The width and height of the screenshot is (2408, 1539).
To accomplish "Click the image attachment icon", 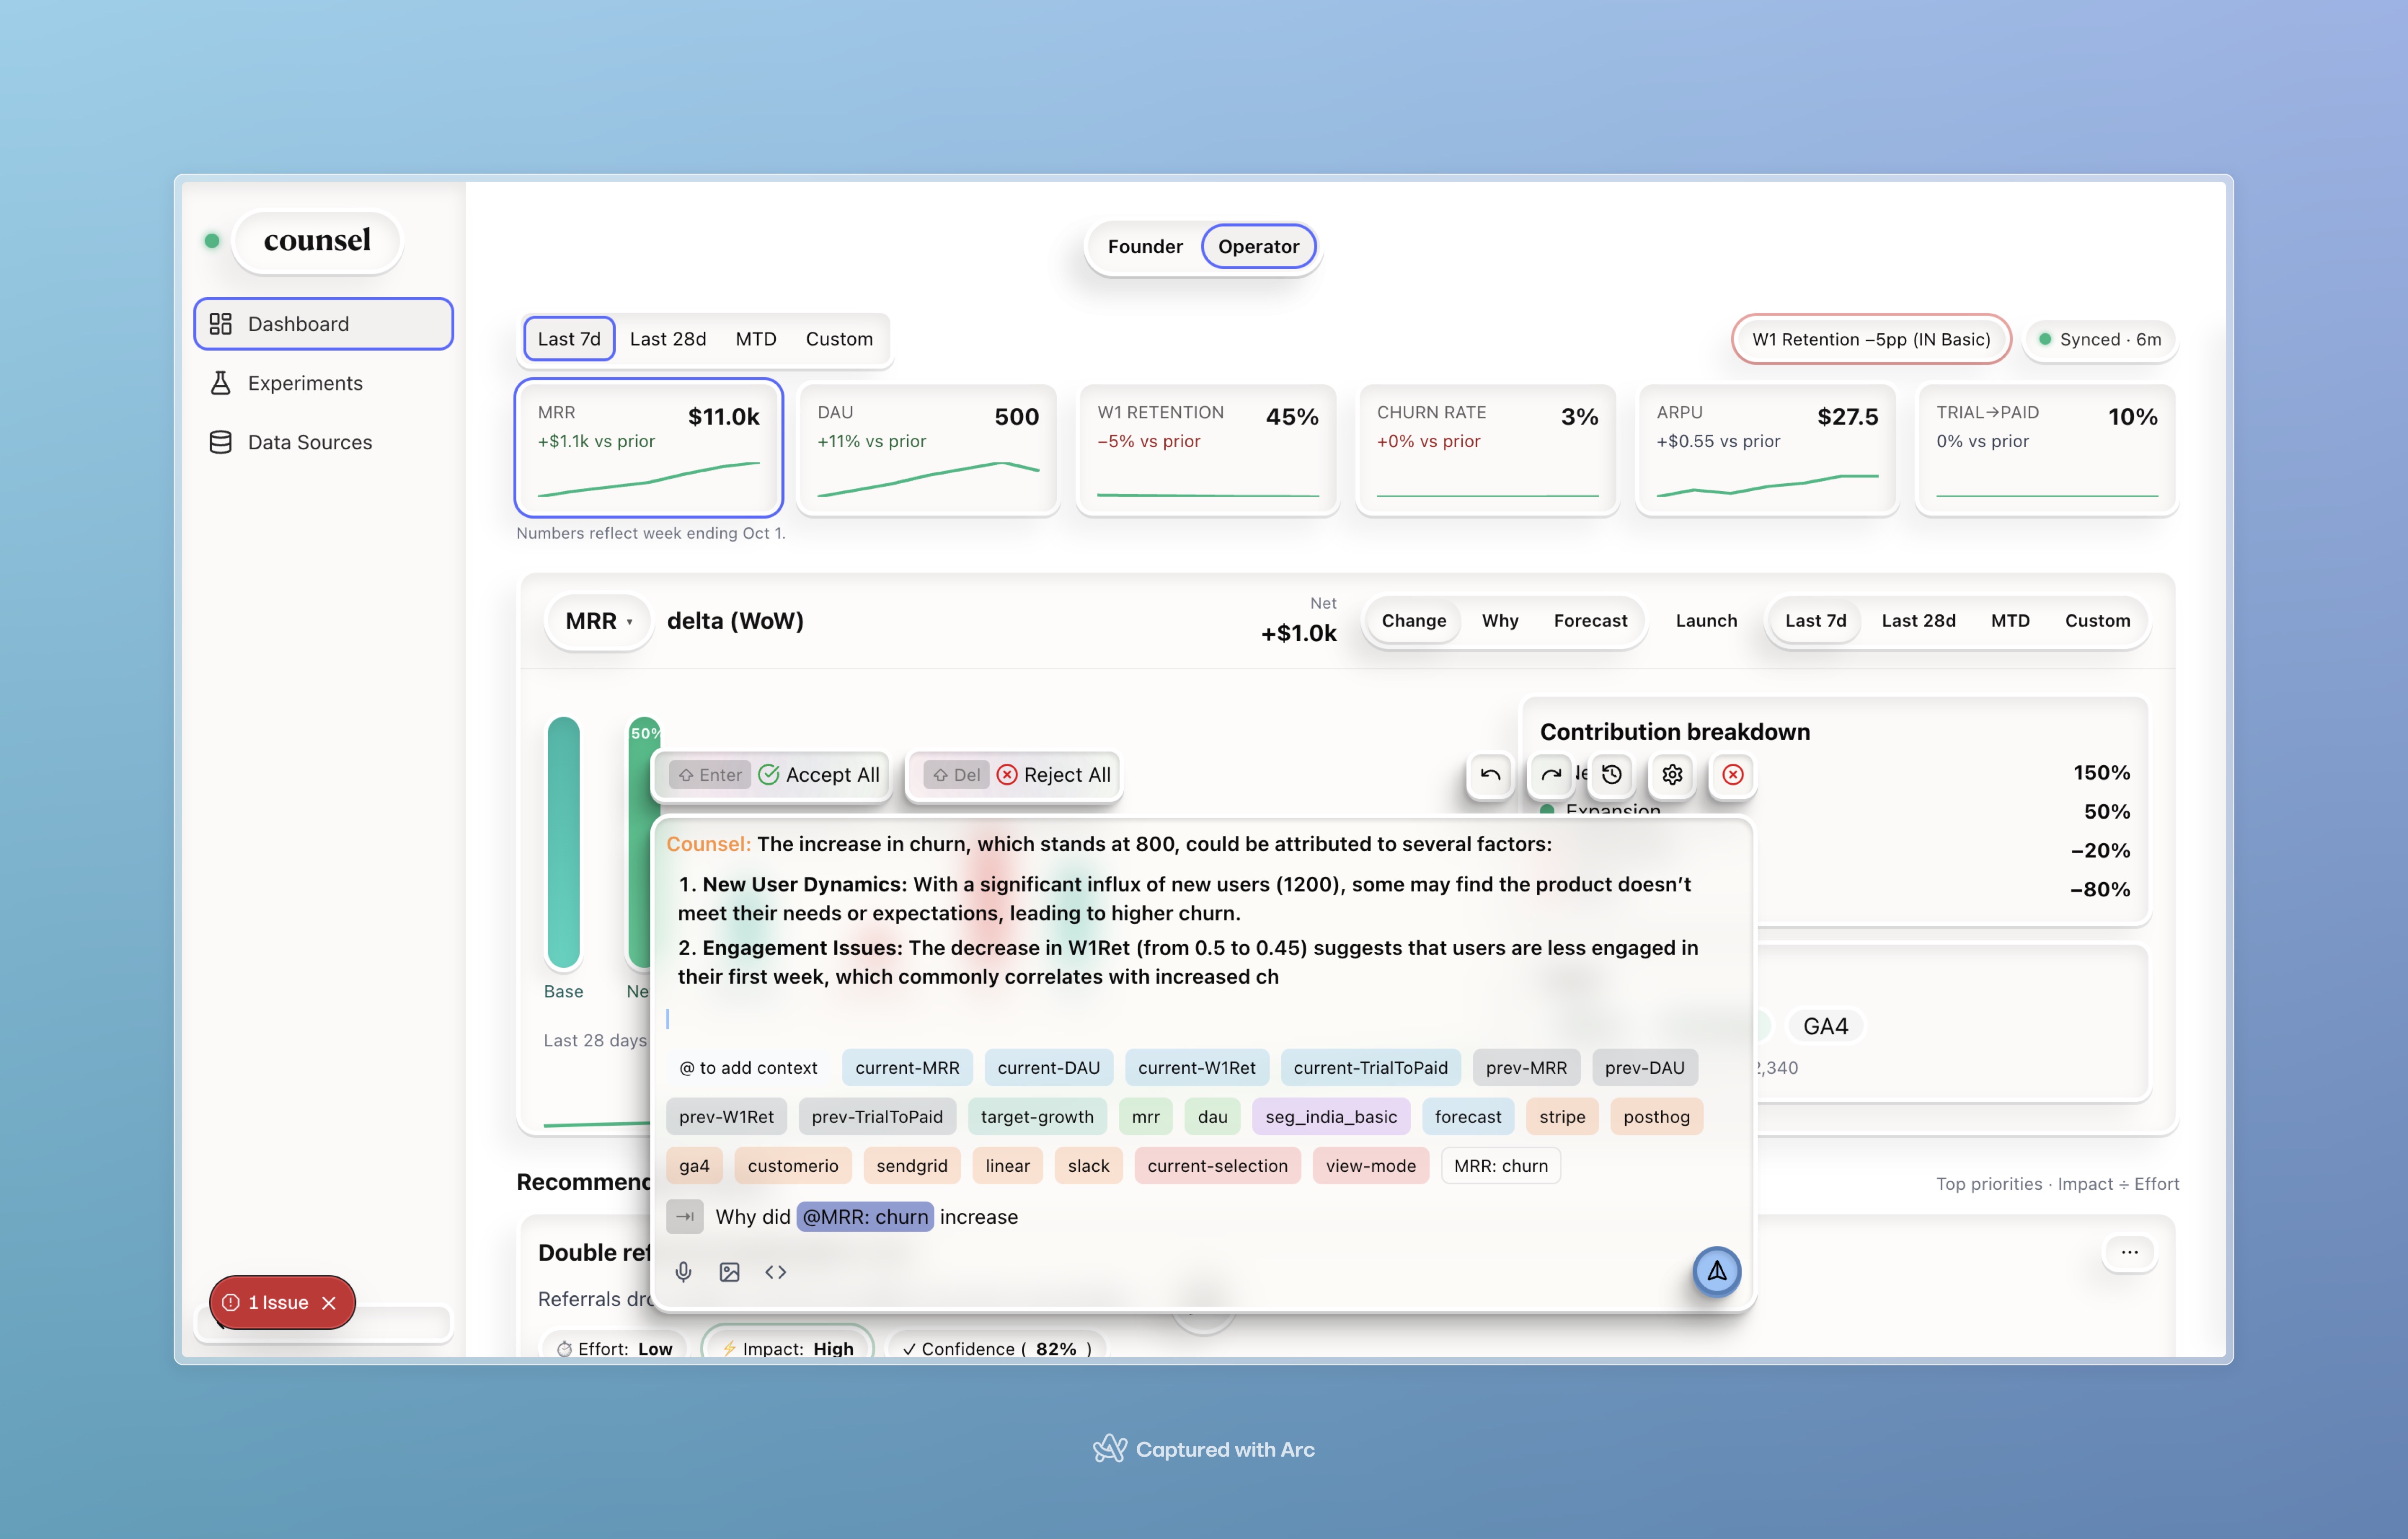I will [x=730, y=1272].
